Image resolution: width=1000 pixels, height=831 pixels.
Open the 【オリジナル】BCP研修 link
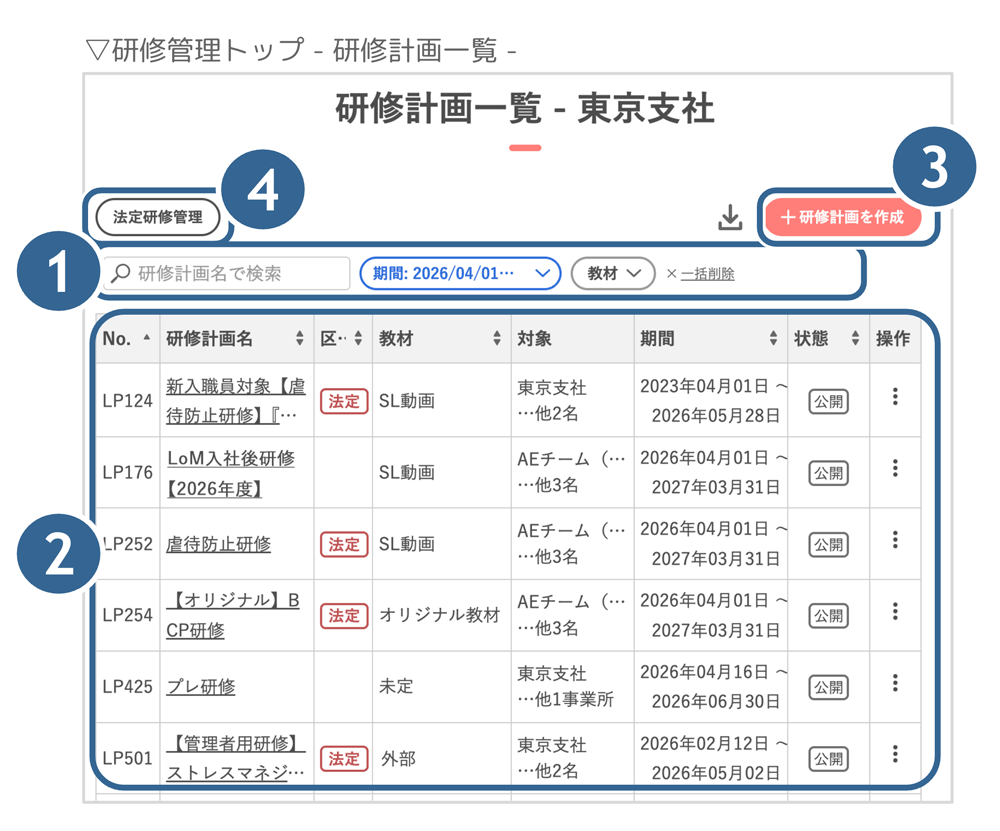[233, 615]
